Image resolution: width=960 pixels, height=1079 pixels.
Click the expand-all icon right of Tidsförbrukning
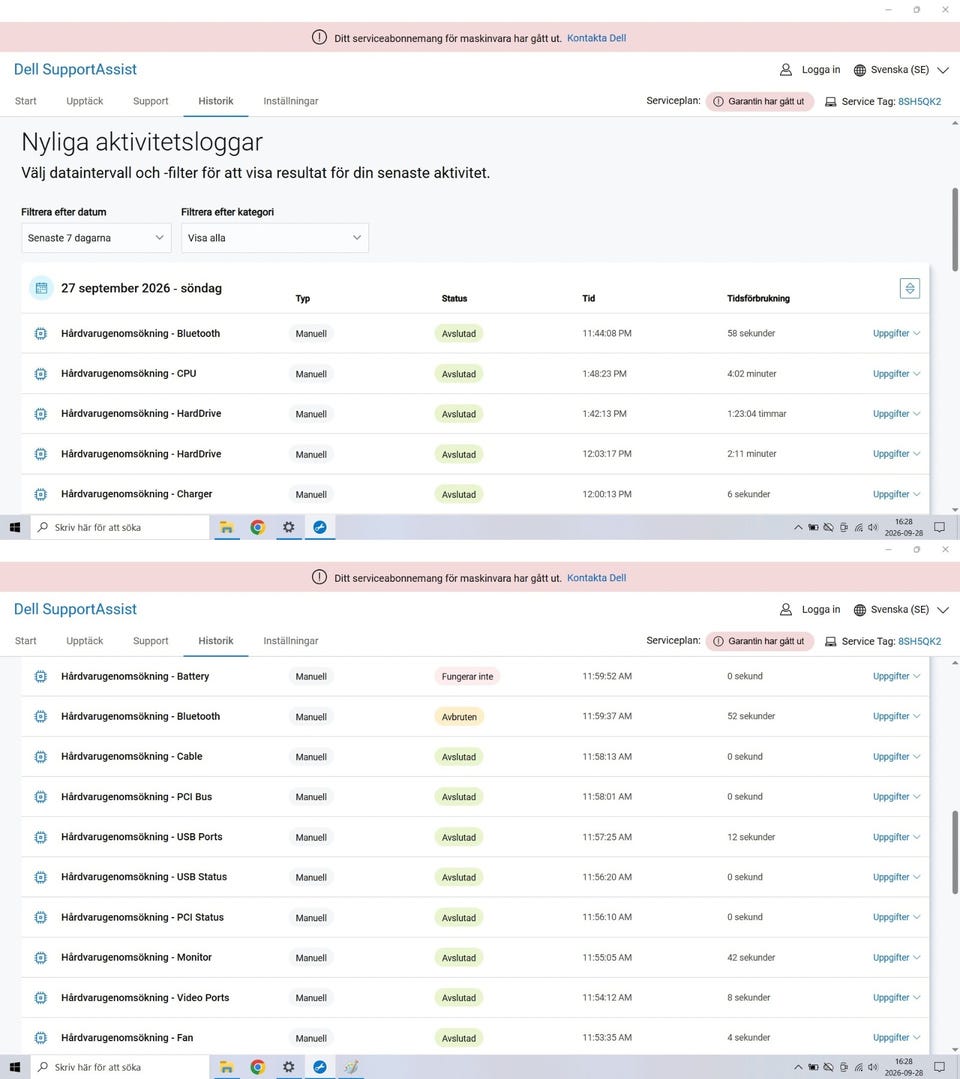[x=910, y=288]
